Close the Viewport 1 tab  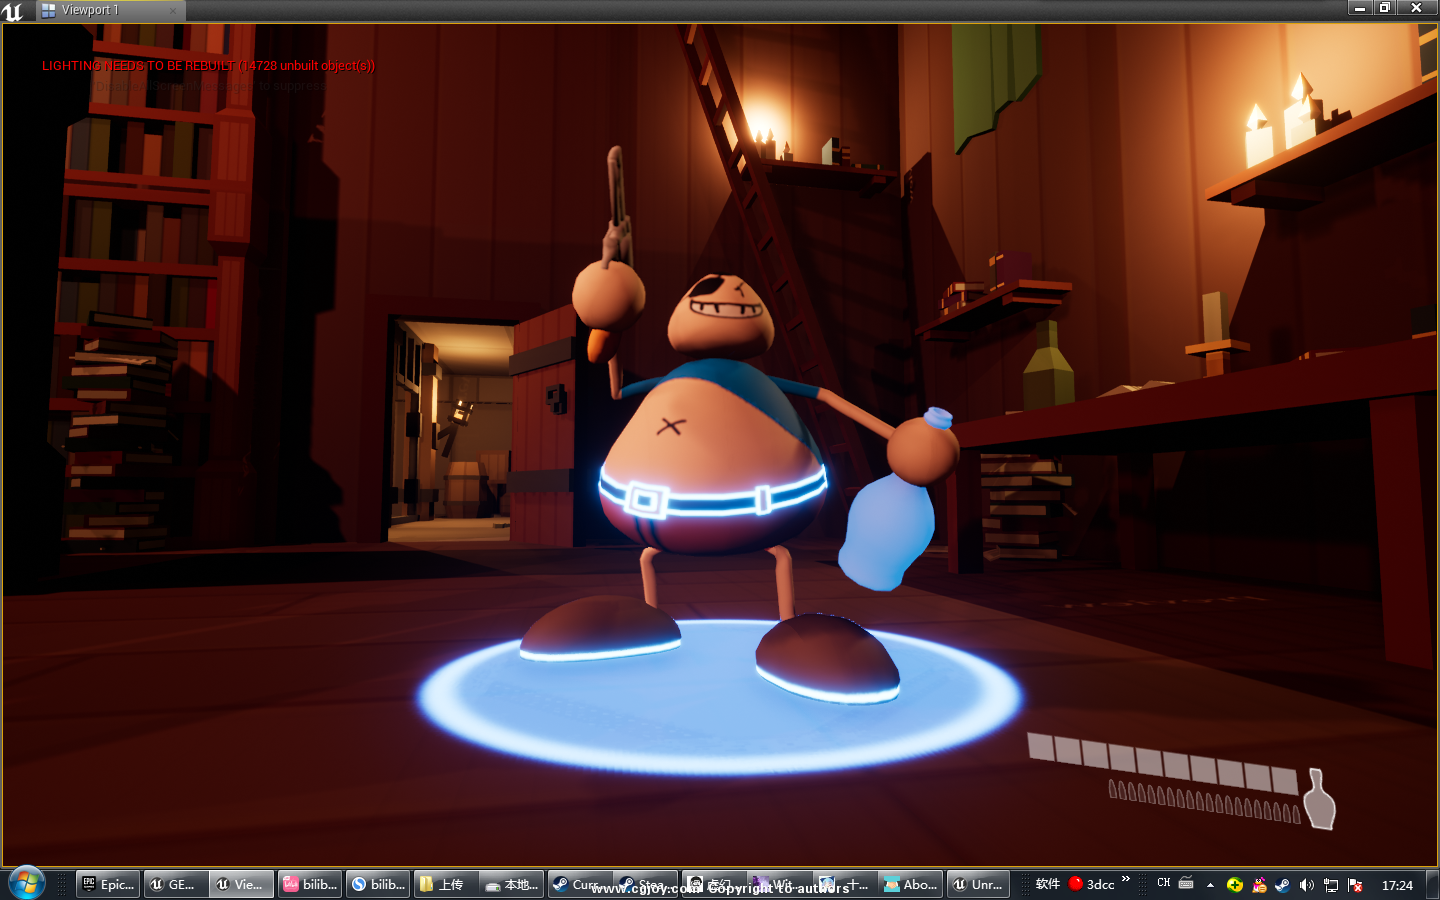173,11
